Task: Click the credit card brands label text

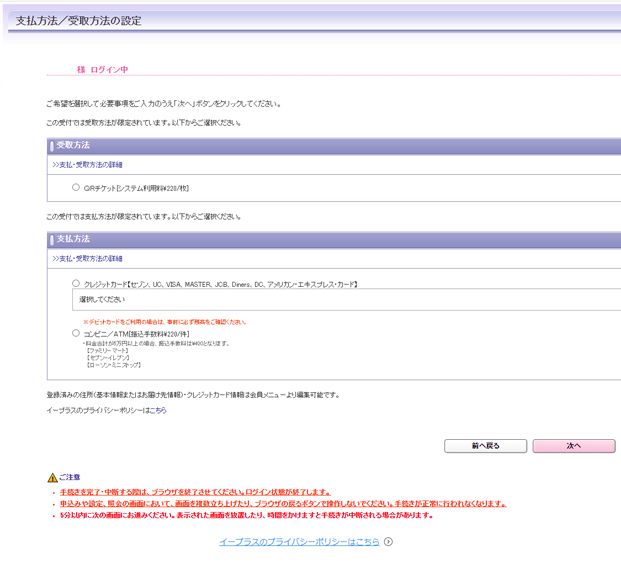Action: [220, 285]
